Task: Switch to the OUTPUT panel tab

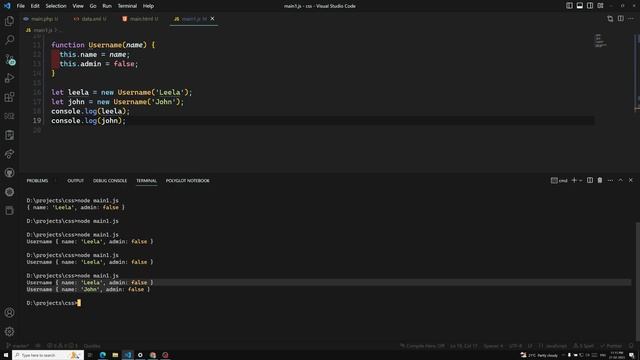Action: pyautogui.click(x=76, y=180)
